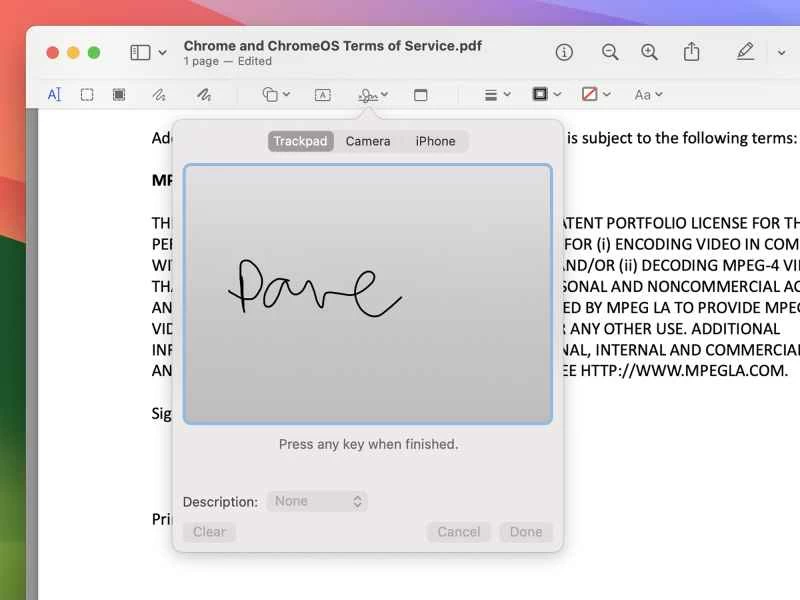Select the Text selection tool
The width and height of the screenshot is (800, 600).
point(55,94)
